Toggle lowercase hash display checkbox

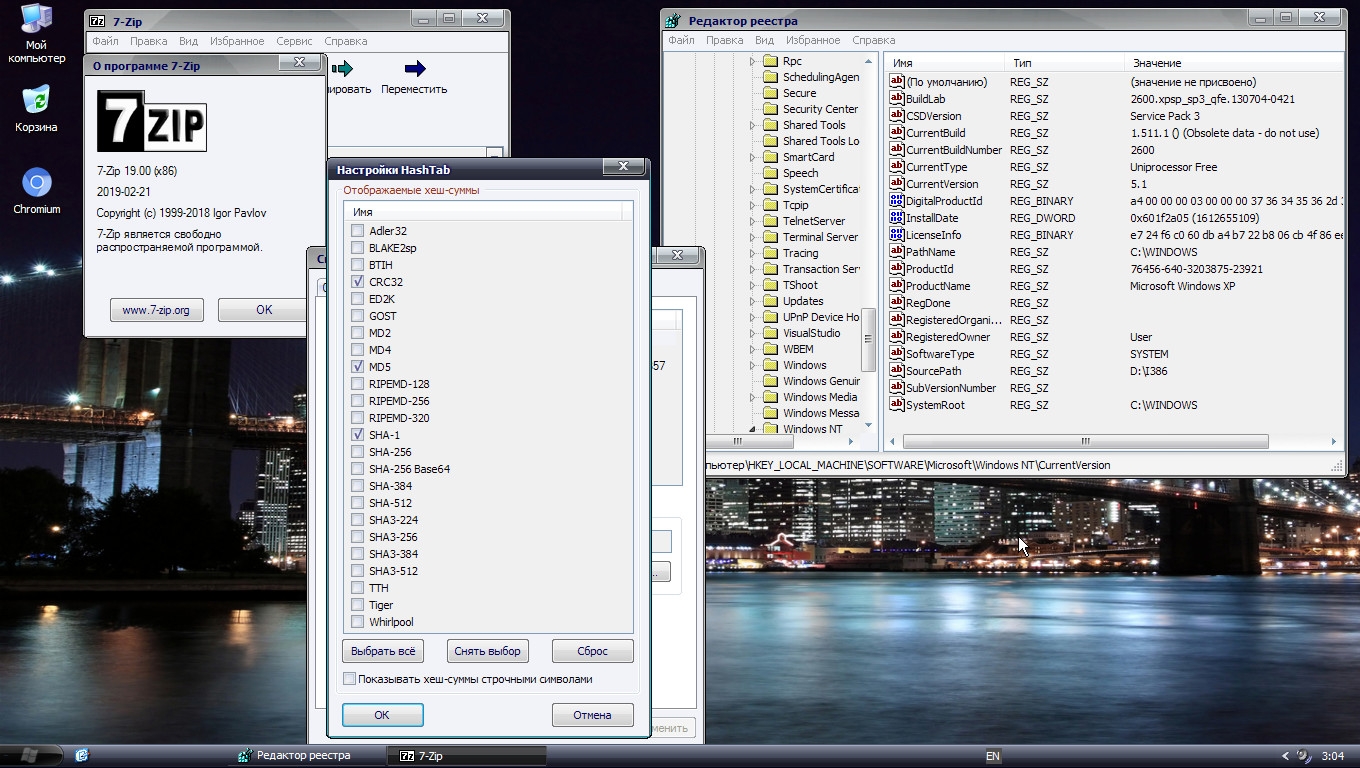pos(349,679)
